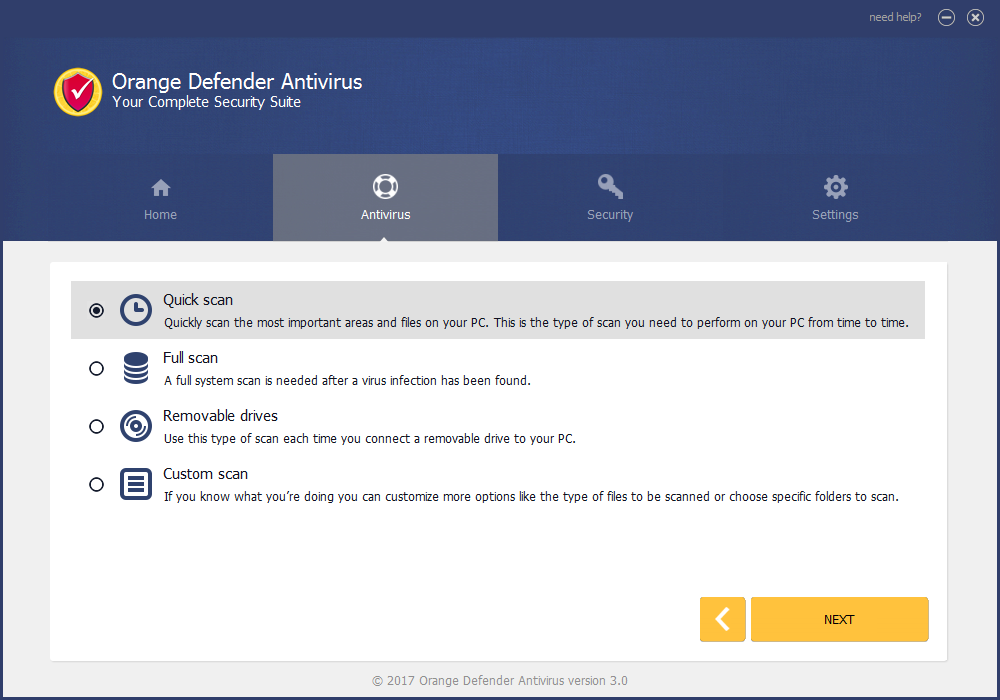The height and width of the screenshot is (700, 1000).
Task: Click the Quick scan clock icon
Action: pos(136,310)
